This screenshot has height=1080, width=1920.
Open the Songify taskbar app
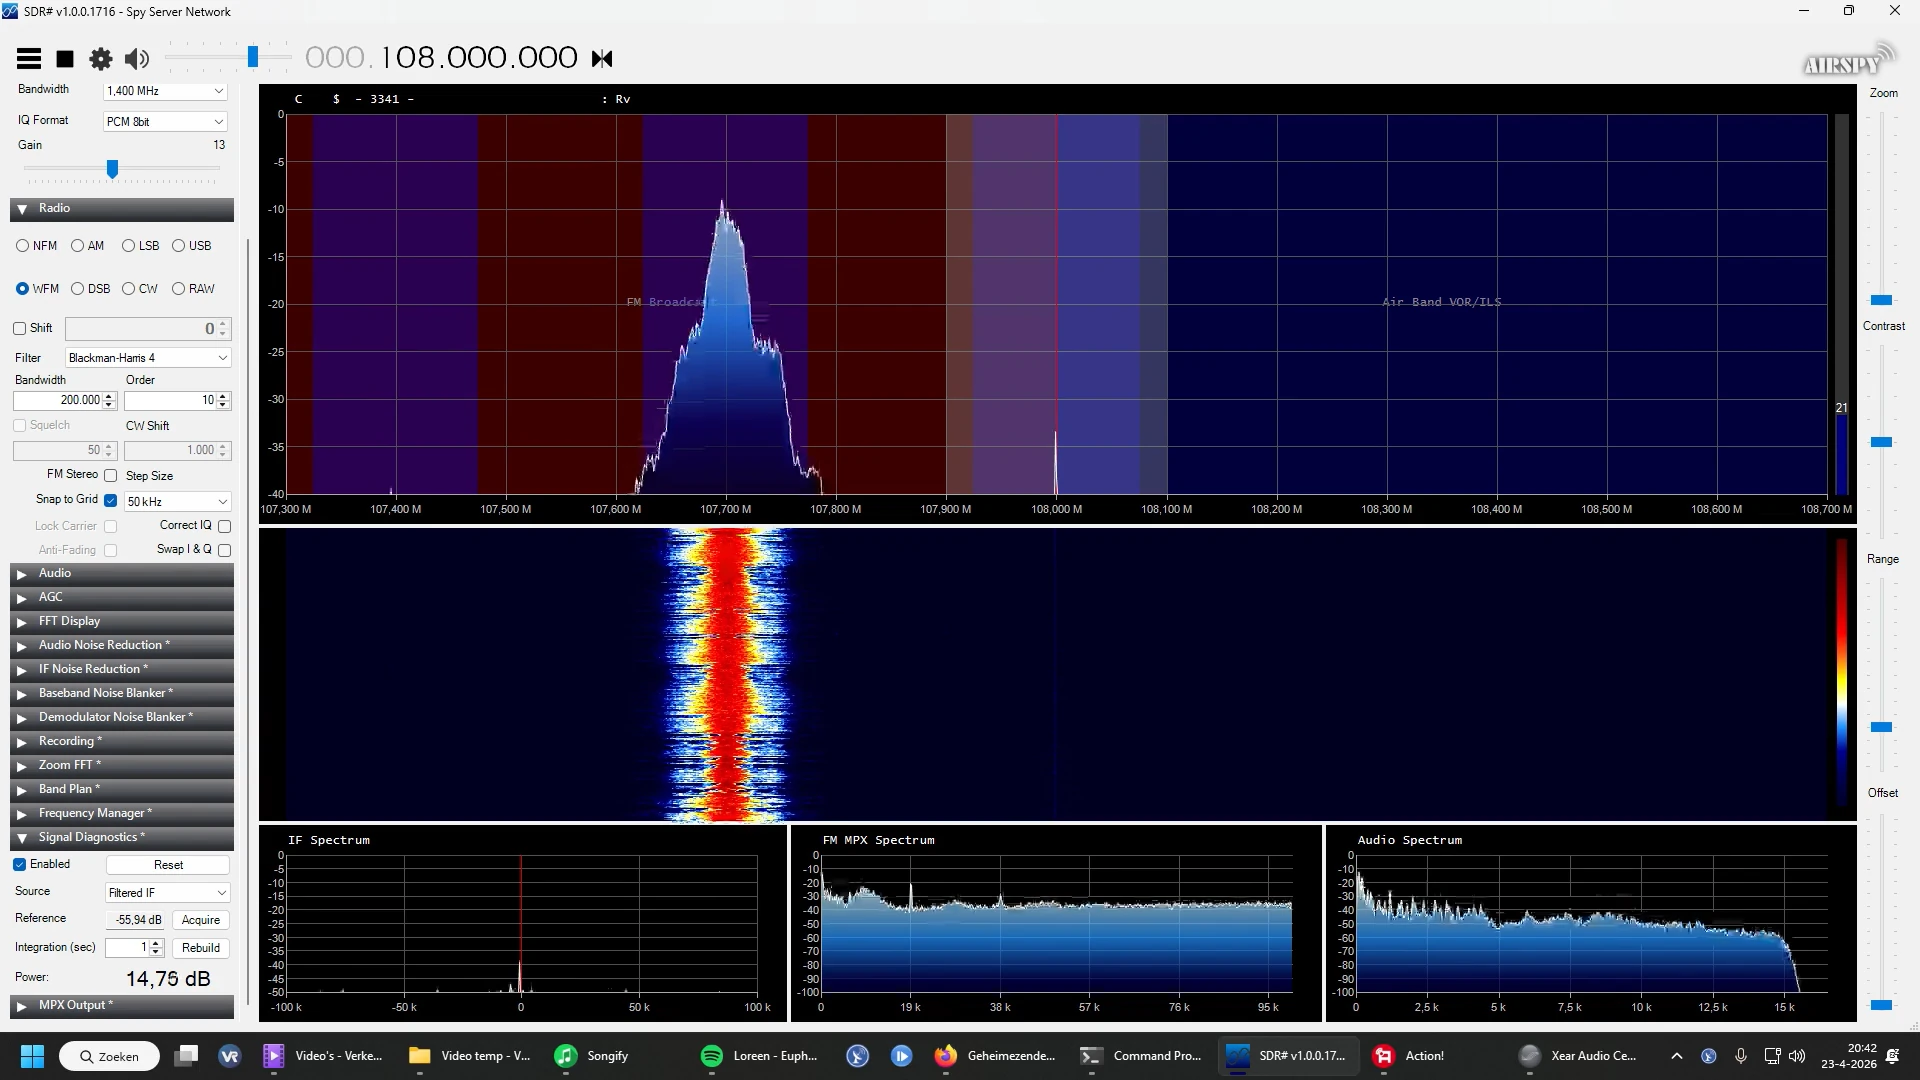point(592,1056)
